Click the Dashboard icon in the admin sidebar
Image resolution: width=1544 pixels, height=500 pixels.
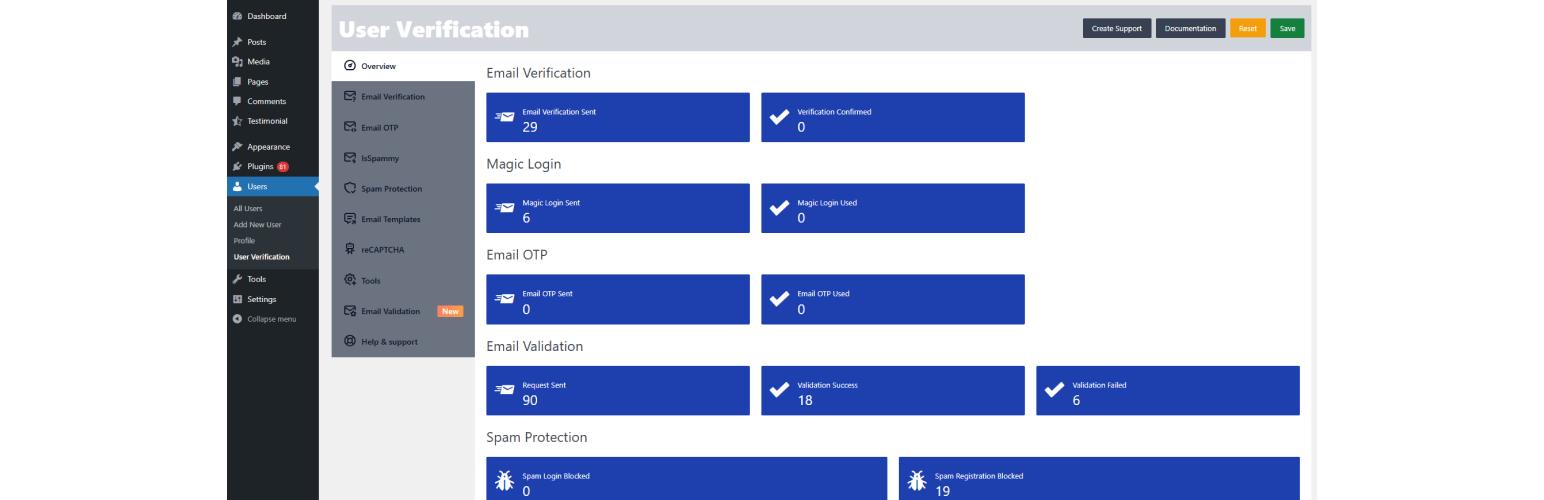pyautogui.click(x=237, y=16)
